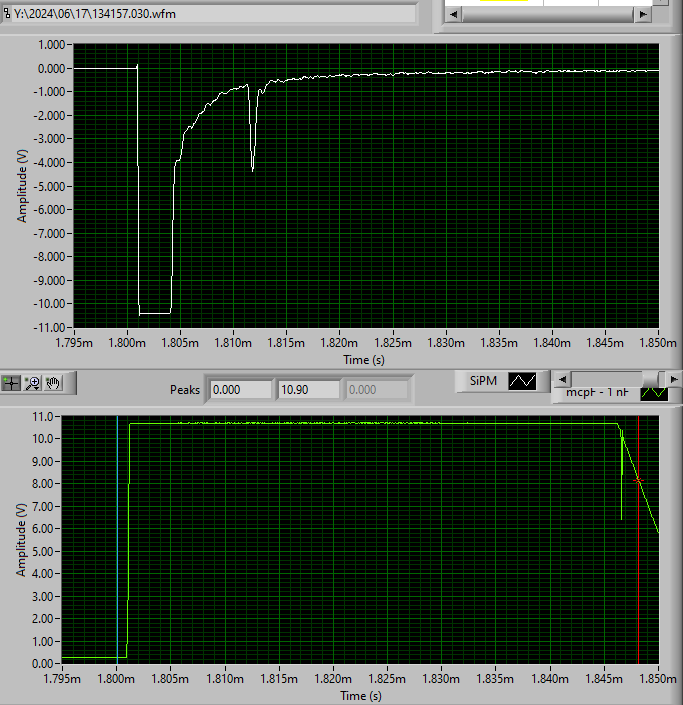Click the upper graph's 1.820m tick label
Viewport: 683px width, 705px height.
point(339,343)
